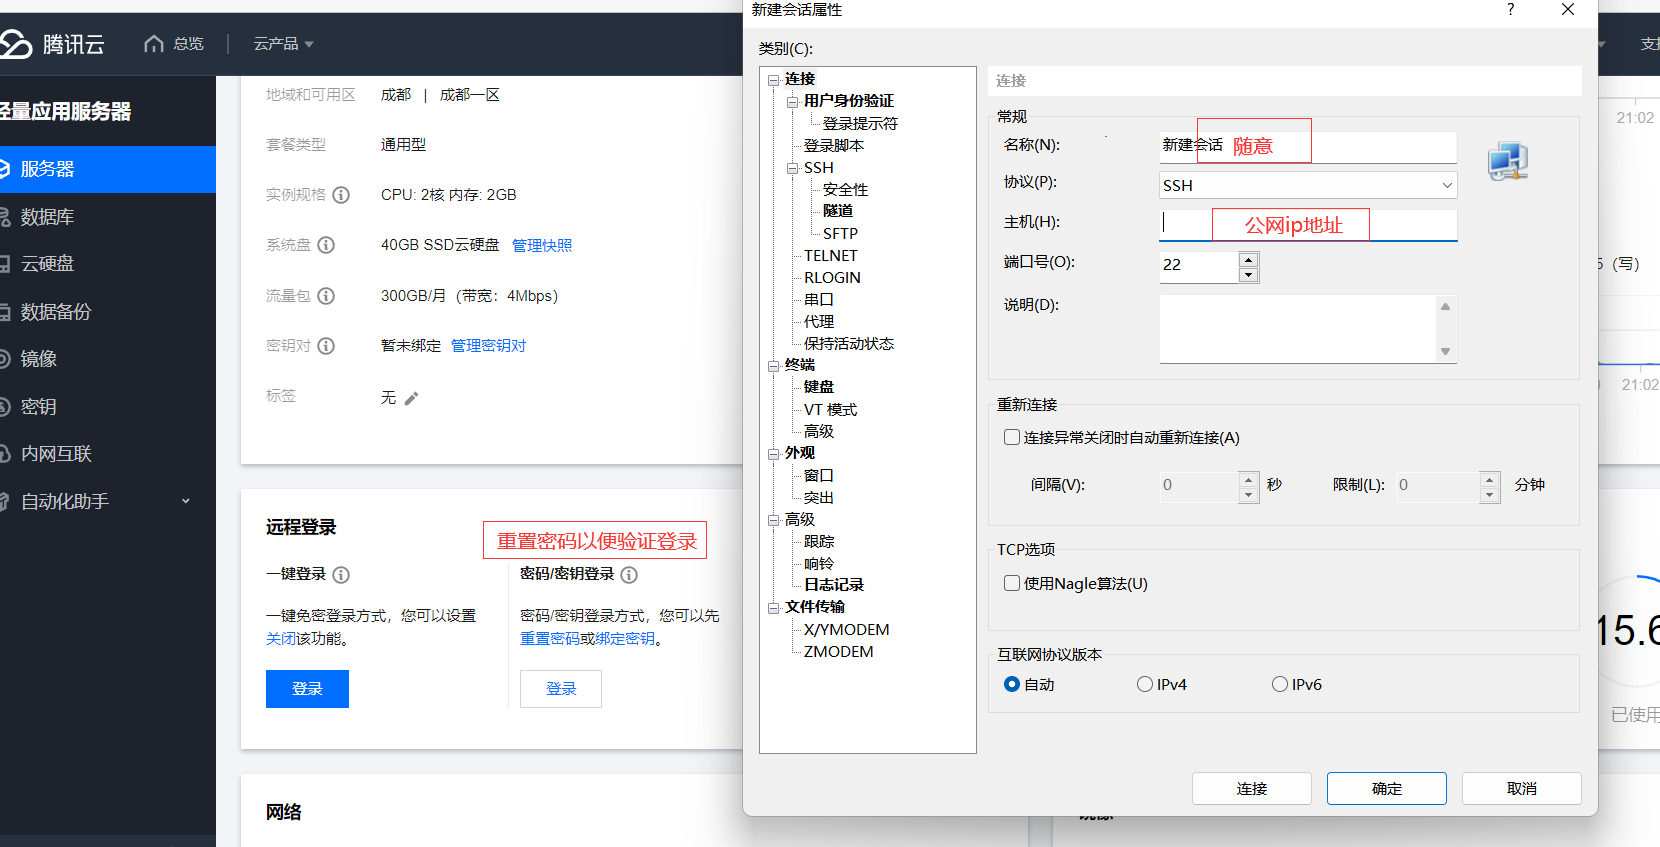Click the 端口号 field showing 22
Viewport: 1660px width, 847px height.
tap(1199, 266)
